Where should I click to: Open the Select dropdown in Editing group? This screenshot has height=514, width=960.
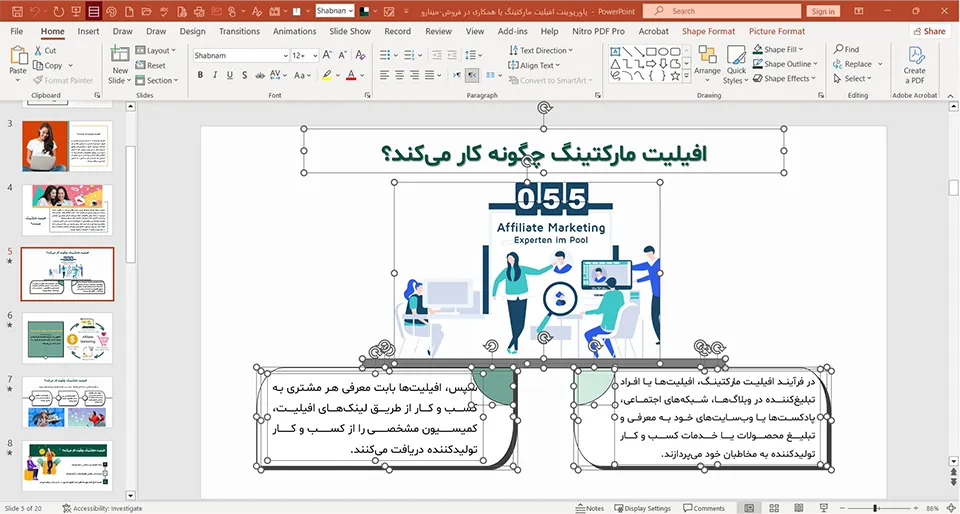click(852, 78)
